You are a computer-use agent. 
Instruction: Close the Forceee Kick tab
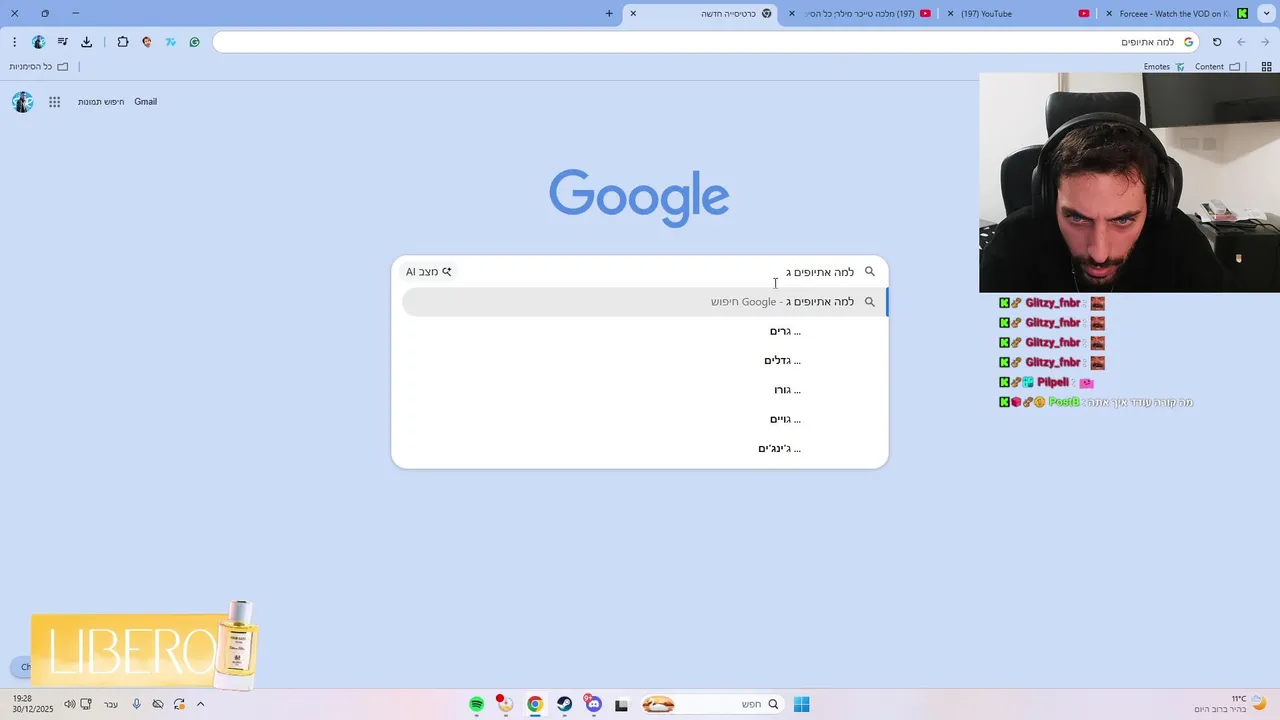pos(1109,13)
